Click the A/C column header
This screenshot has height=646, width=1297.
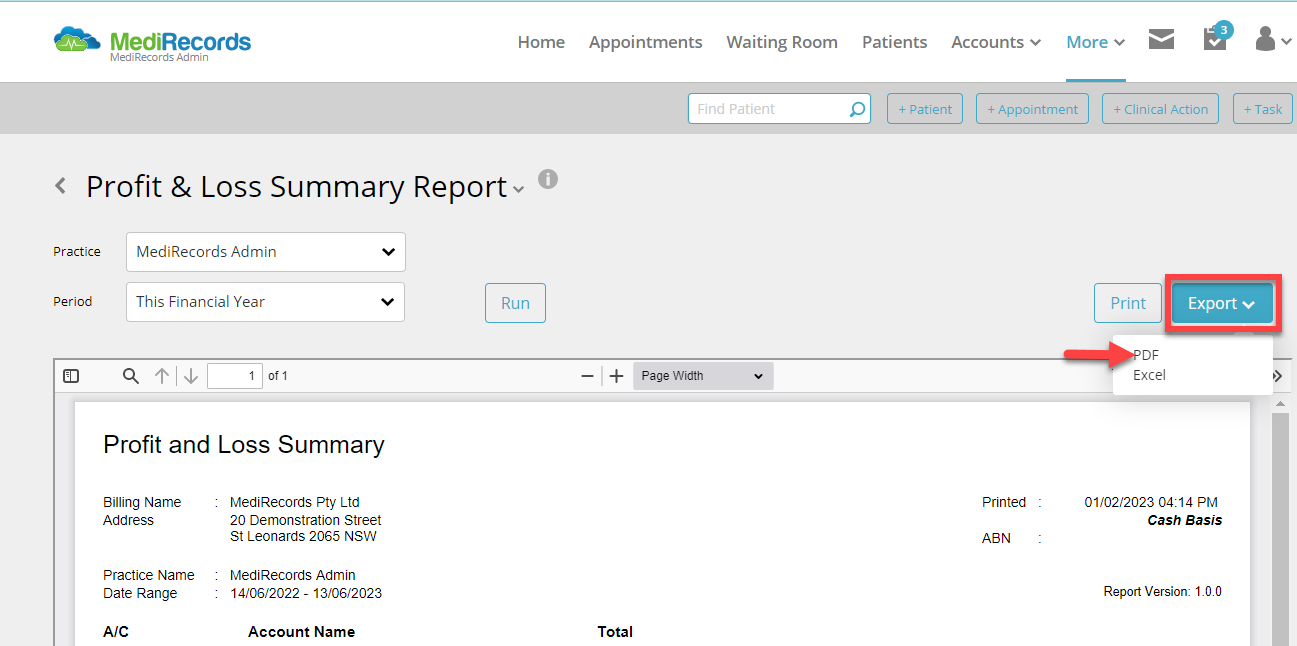tap(116, 632)
